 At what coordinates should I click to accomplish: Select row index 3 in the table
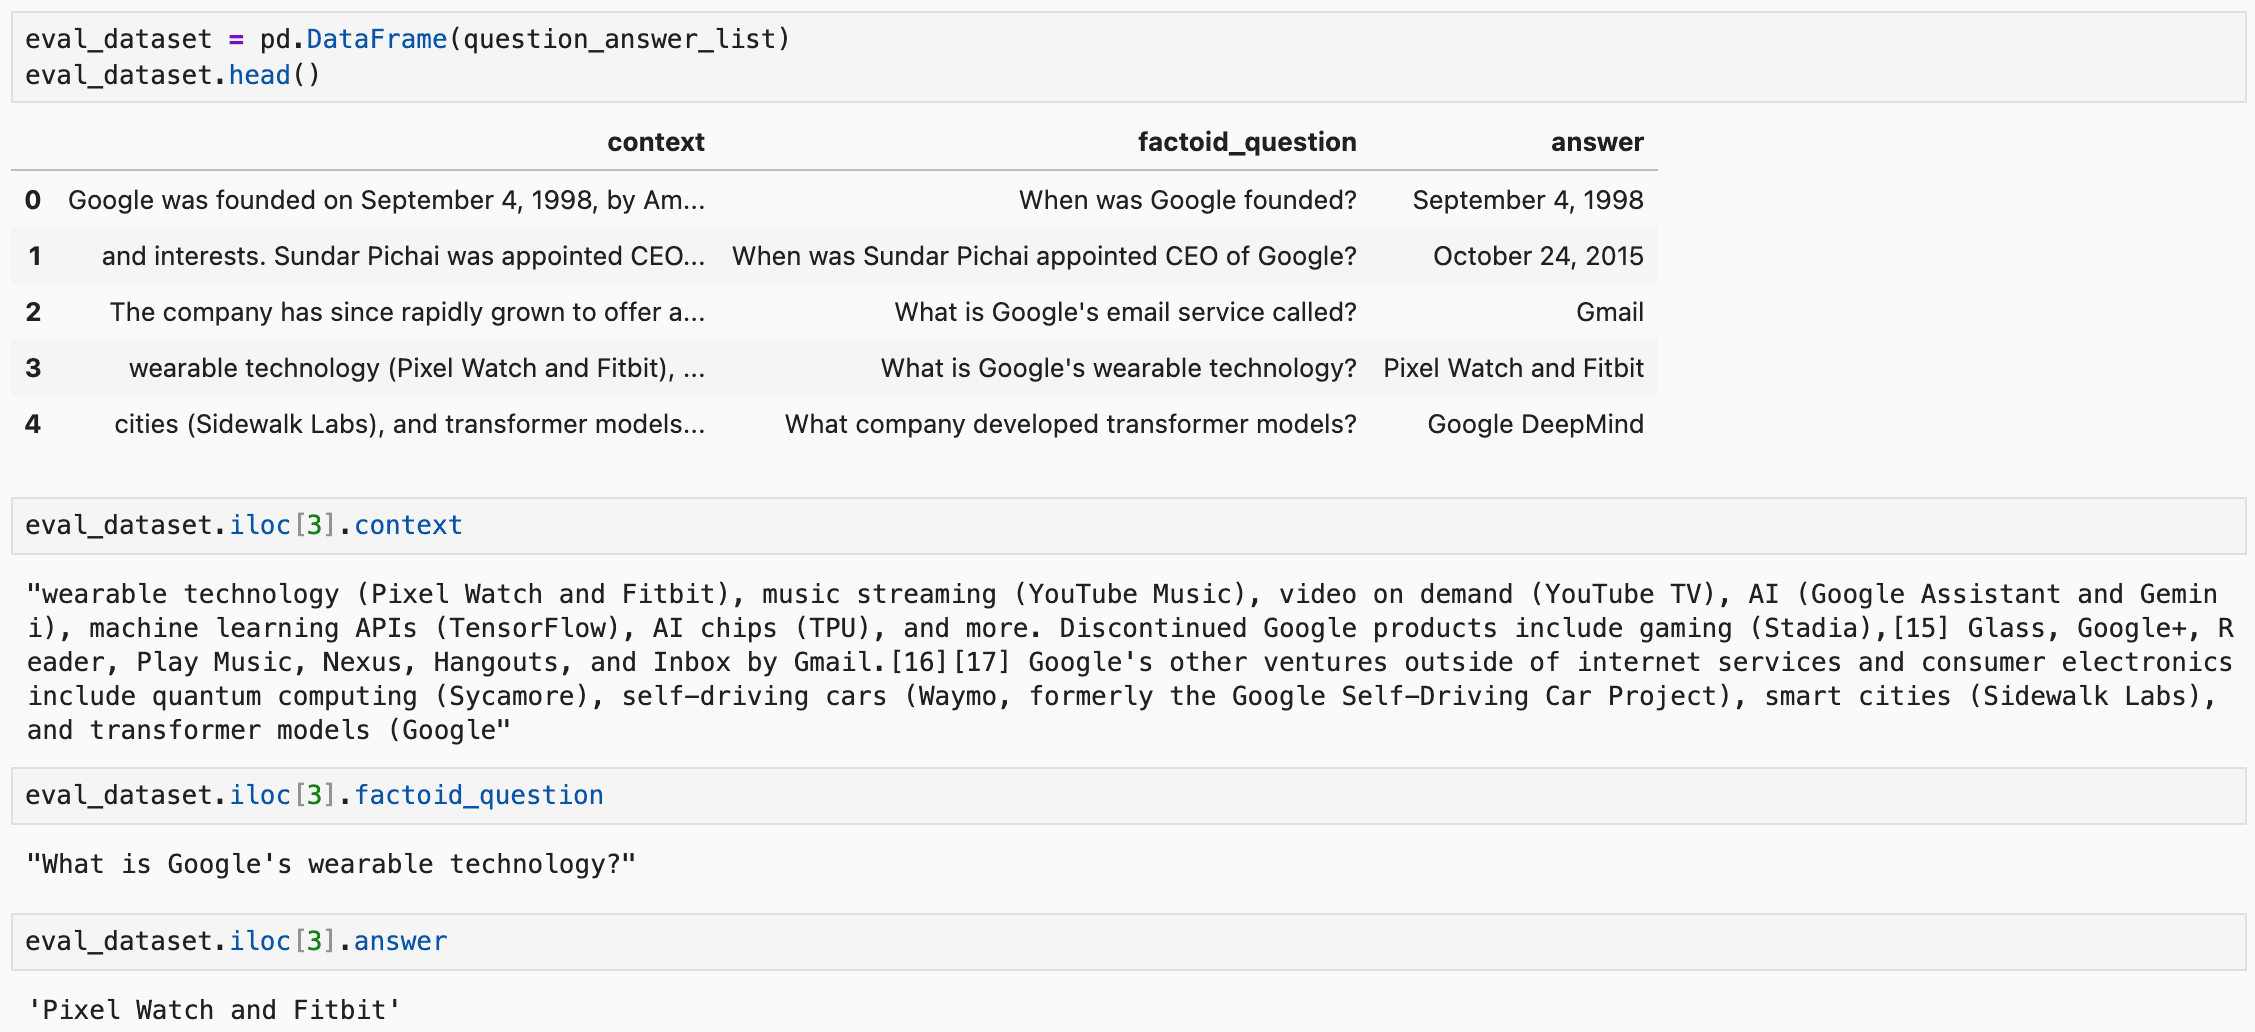pos(33,368)
